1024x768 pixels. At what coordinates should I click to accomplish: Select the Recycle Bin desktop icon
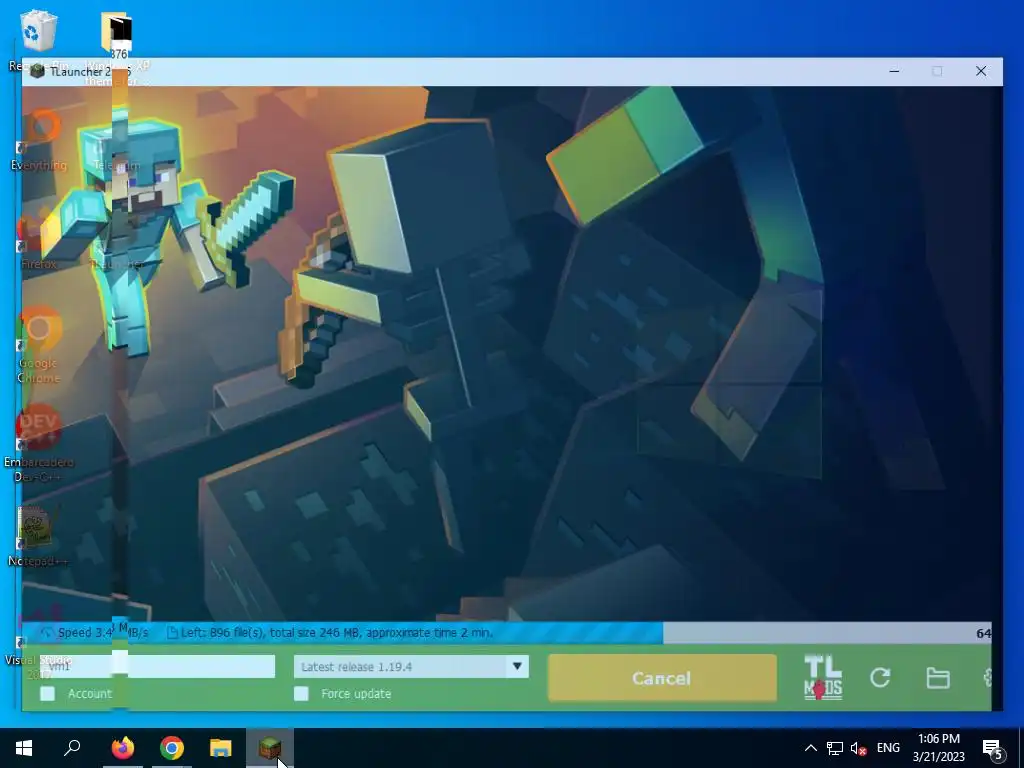(38, 39)
